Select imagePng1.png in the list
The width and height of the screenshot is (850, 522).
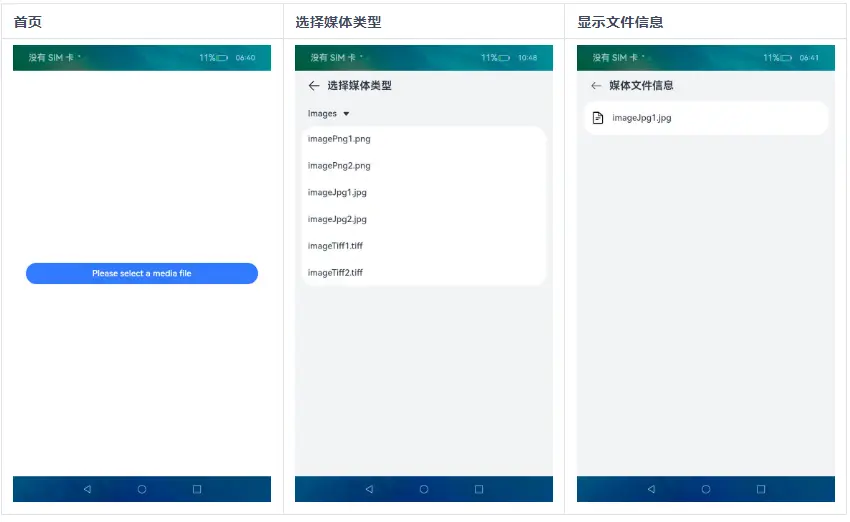(x=424, y=139)
